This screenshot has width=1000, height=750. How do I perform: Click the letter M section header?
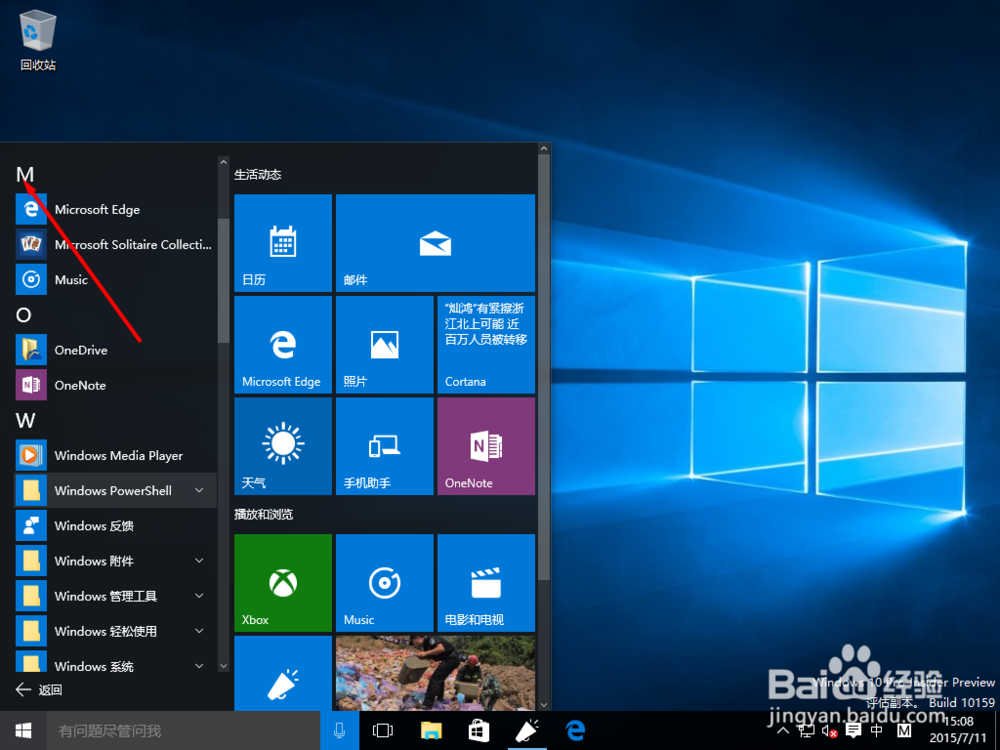(x=25, y=174)
